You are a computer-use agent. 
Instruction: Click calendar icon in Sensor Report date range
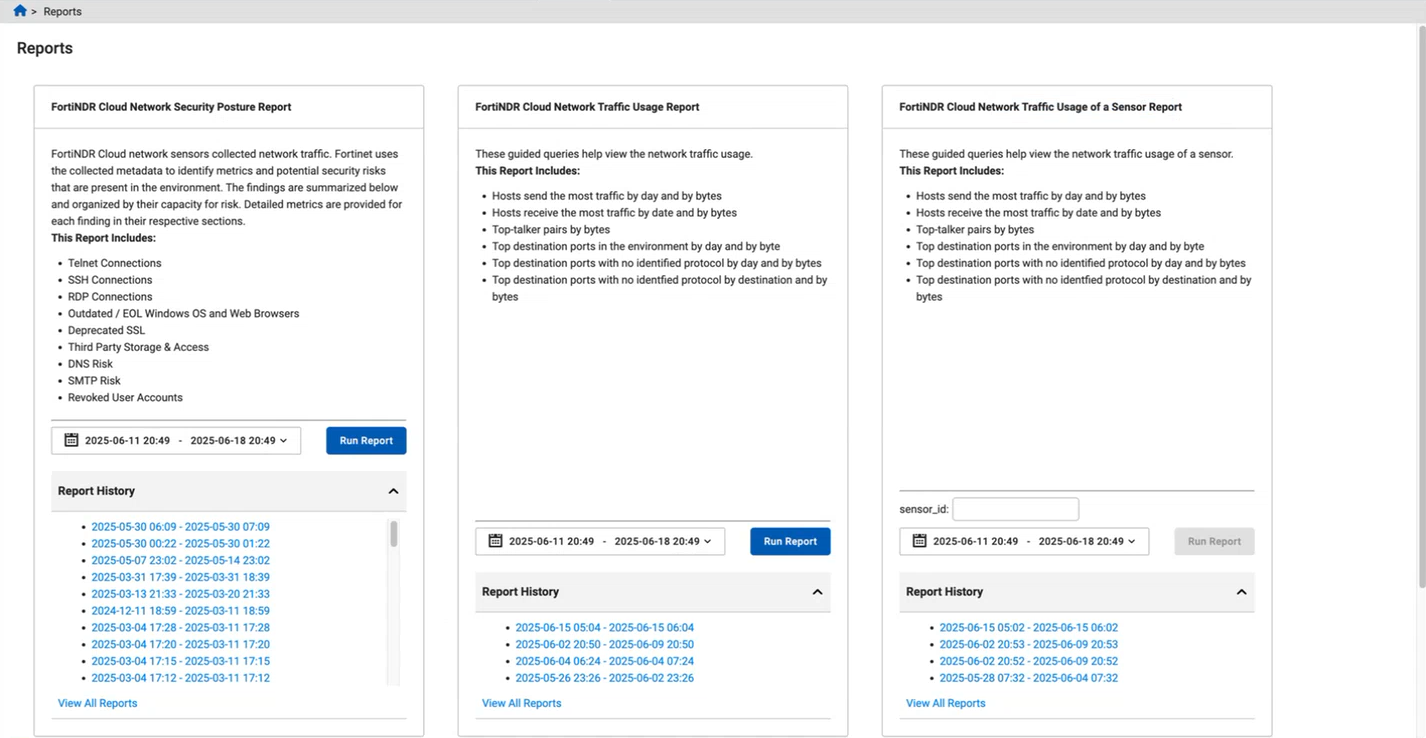(919, 541)
